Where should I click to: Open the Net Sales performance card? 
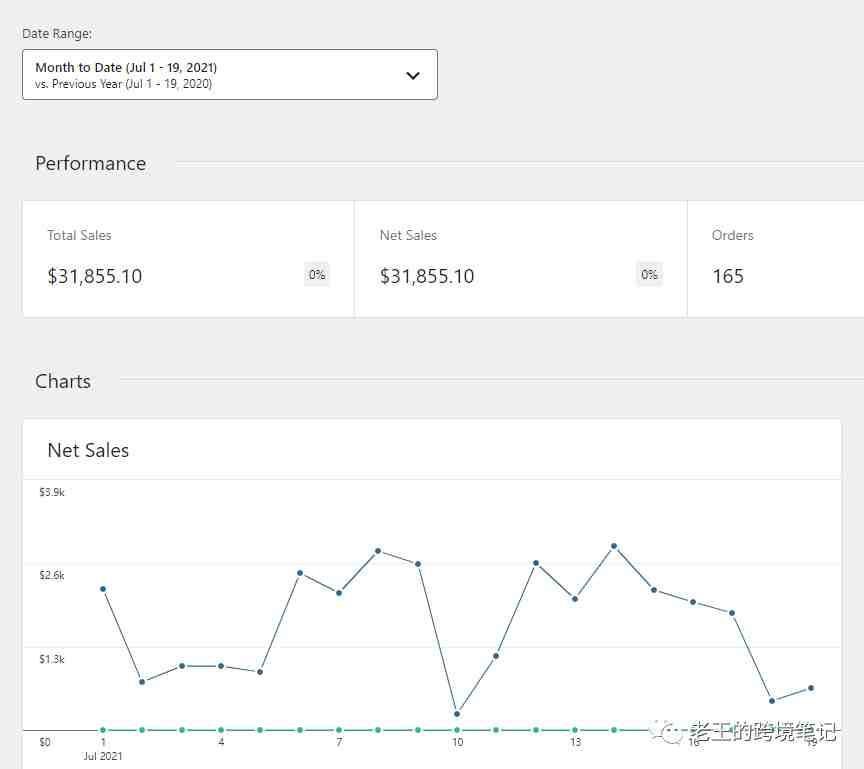click(x=521, y=259)
